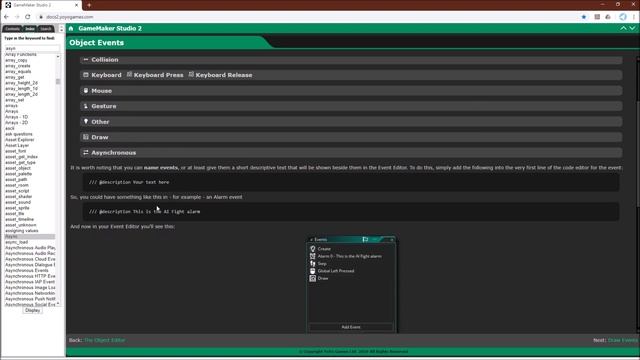Select 'asset_timeline' in the index list
The width and height of the screenshot is (640, 360).
tap(19, 219)
